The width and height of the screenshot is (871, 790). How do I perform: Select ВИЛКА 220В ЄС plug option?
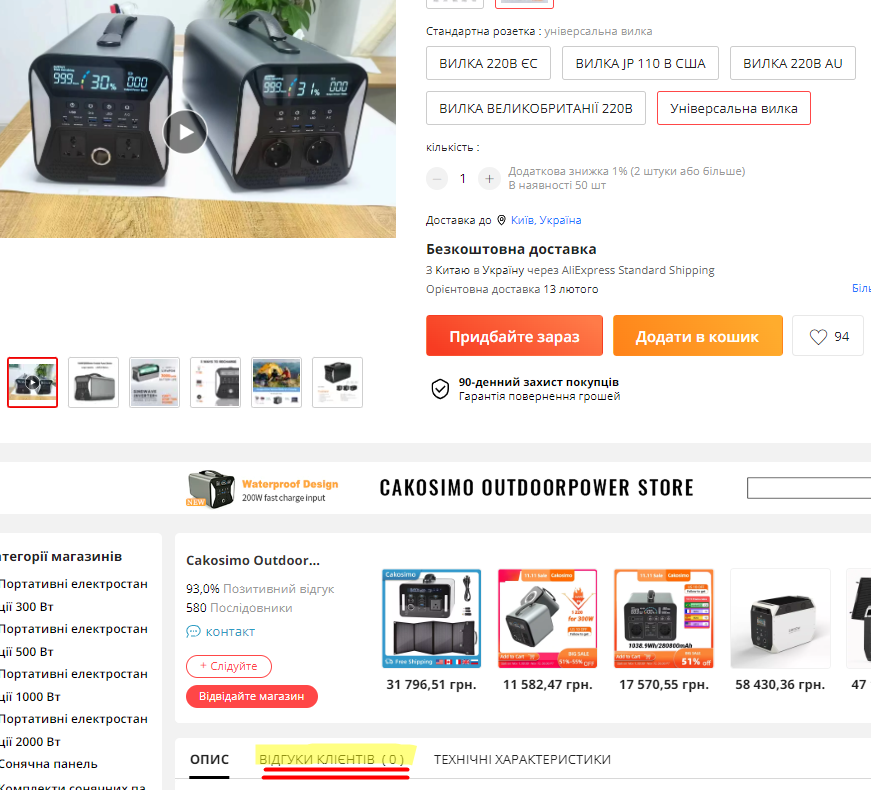pos(488,63)
